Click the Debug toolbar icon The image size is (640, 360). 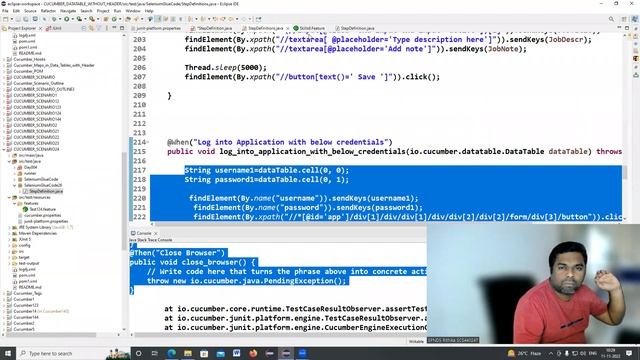click(54, 19)
